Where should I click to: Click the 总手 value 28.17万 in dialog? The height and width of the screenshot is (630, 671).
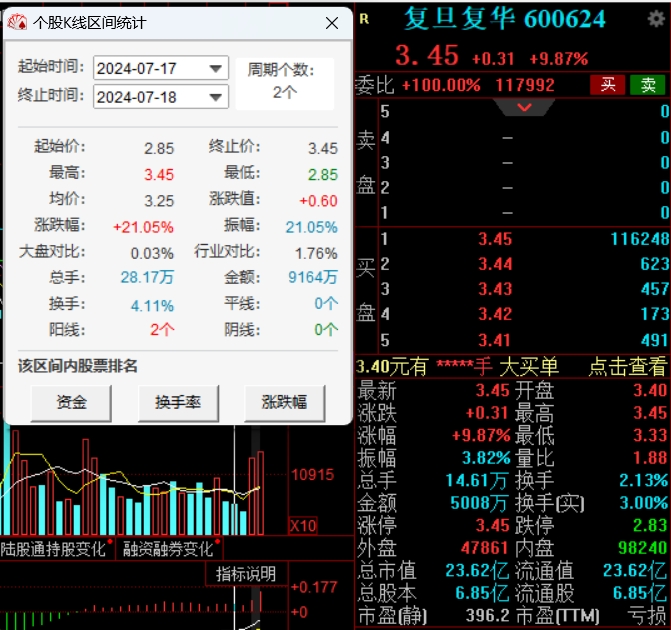point(147,277)
